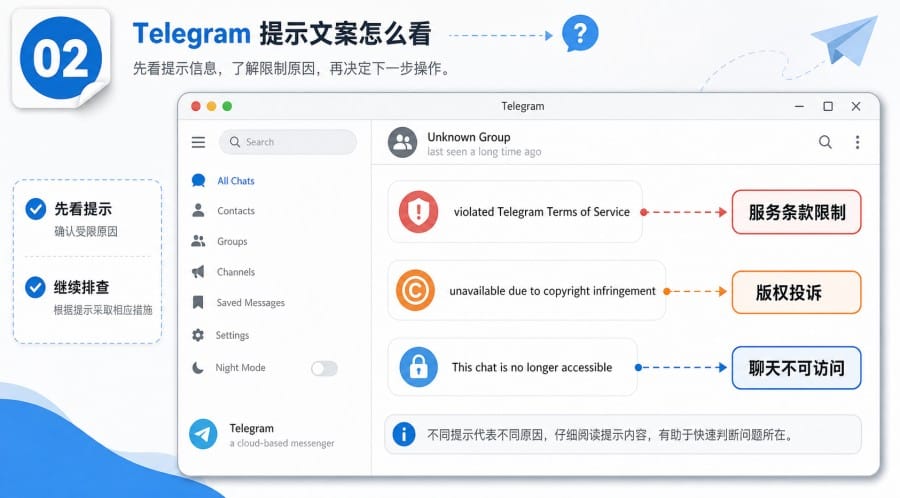
Task: Click the checkmark beside 先看提示
Action: pyautogui.click(x=36, y=209)
